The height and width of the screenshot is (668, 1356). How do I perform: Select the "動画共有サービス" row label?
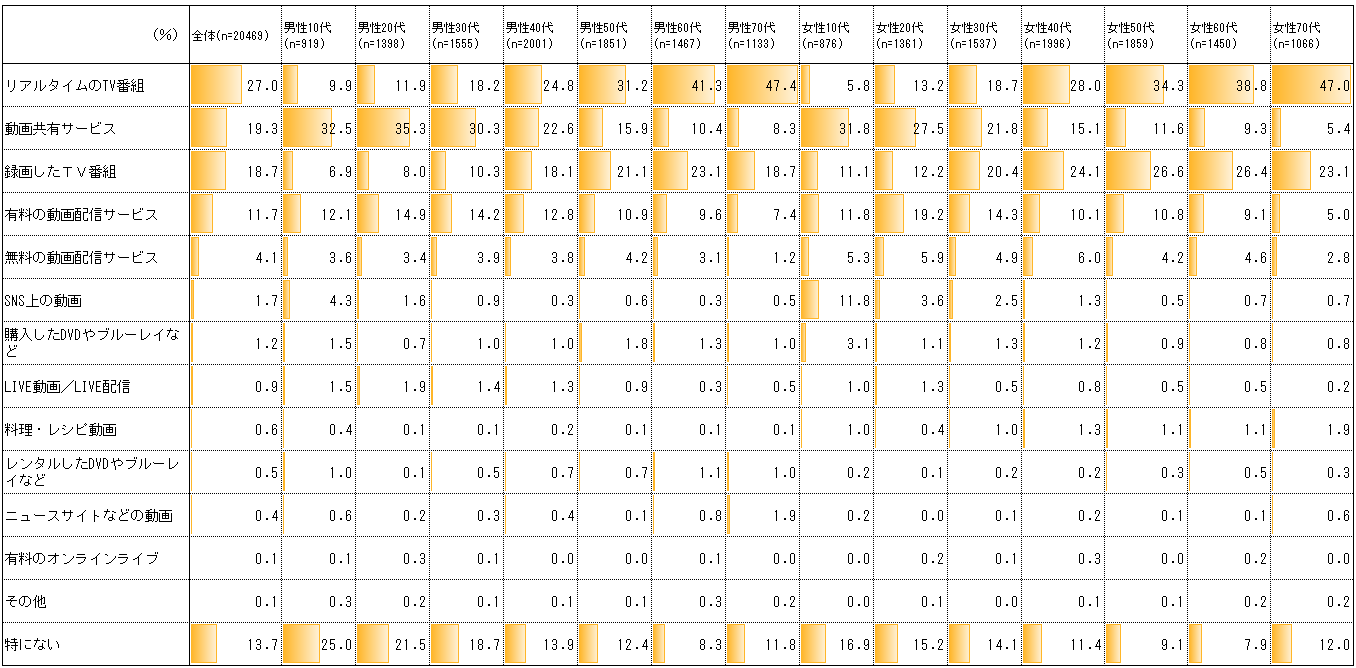pos(60,129)
